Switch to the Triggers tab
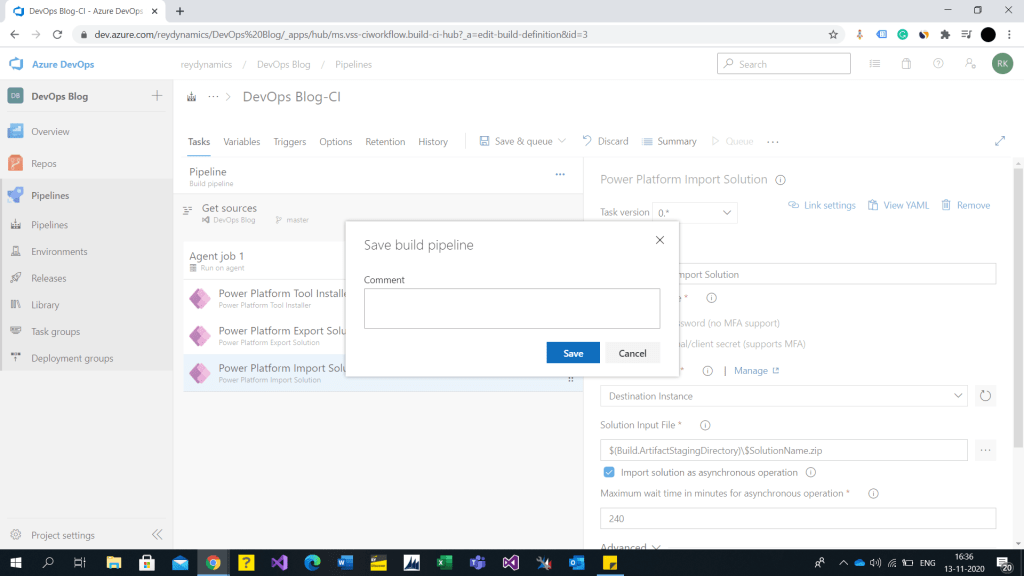The image size is (1024, 576). (x=290, y=142)
